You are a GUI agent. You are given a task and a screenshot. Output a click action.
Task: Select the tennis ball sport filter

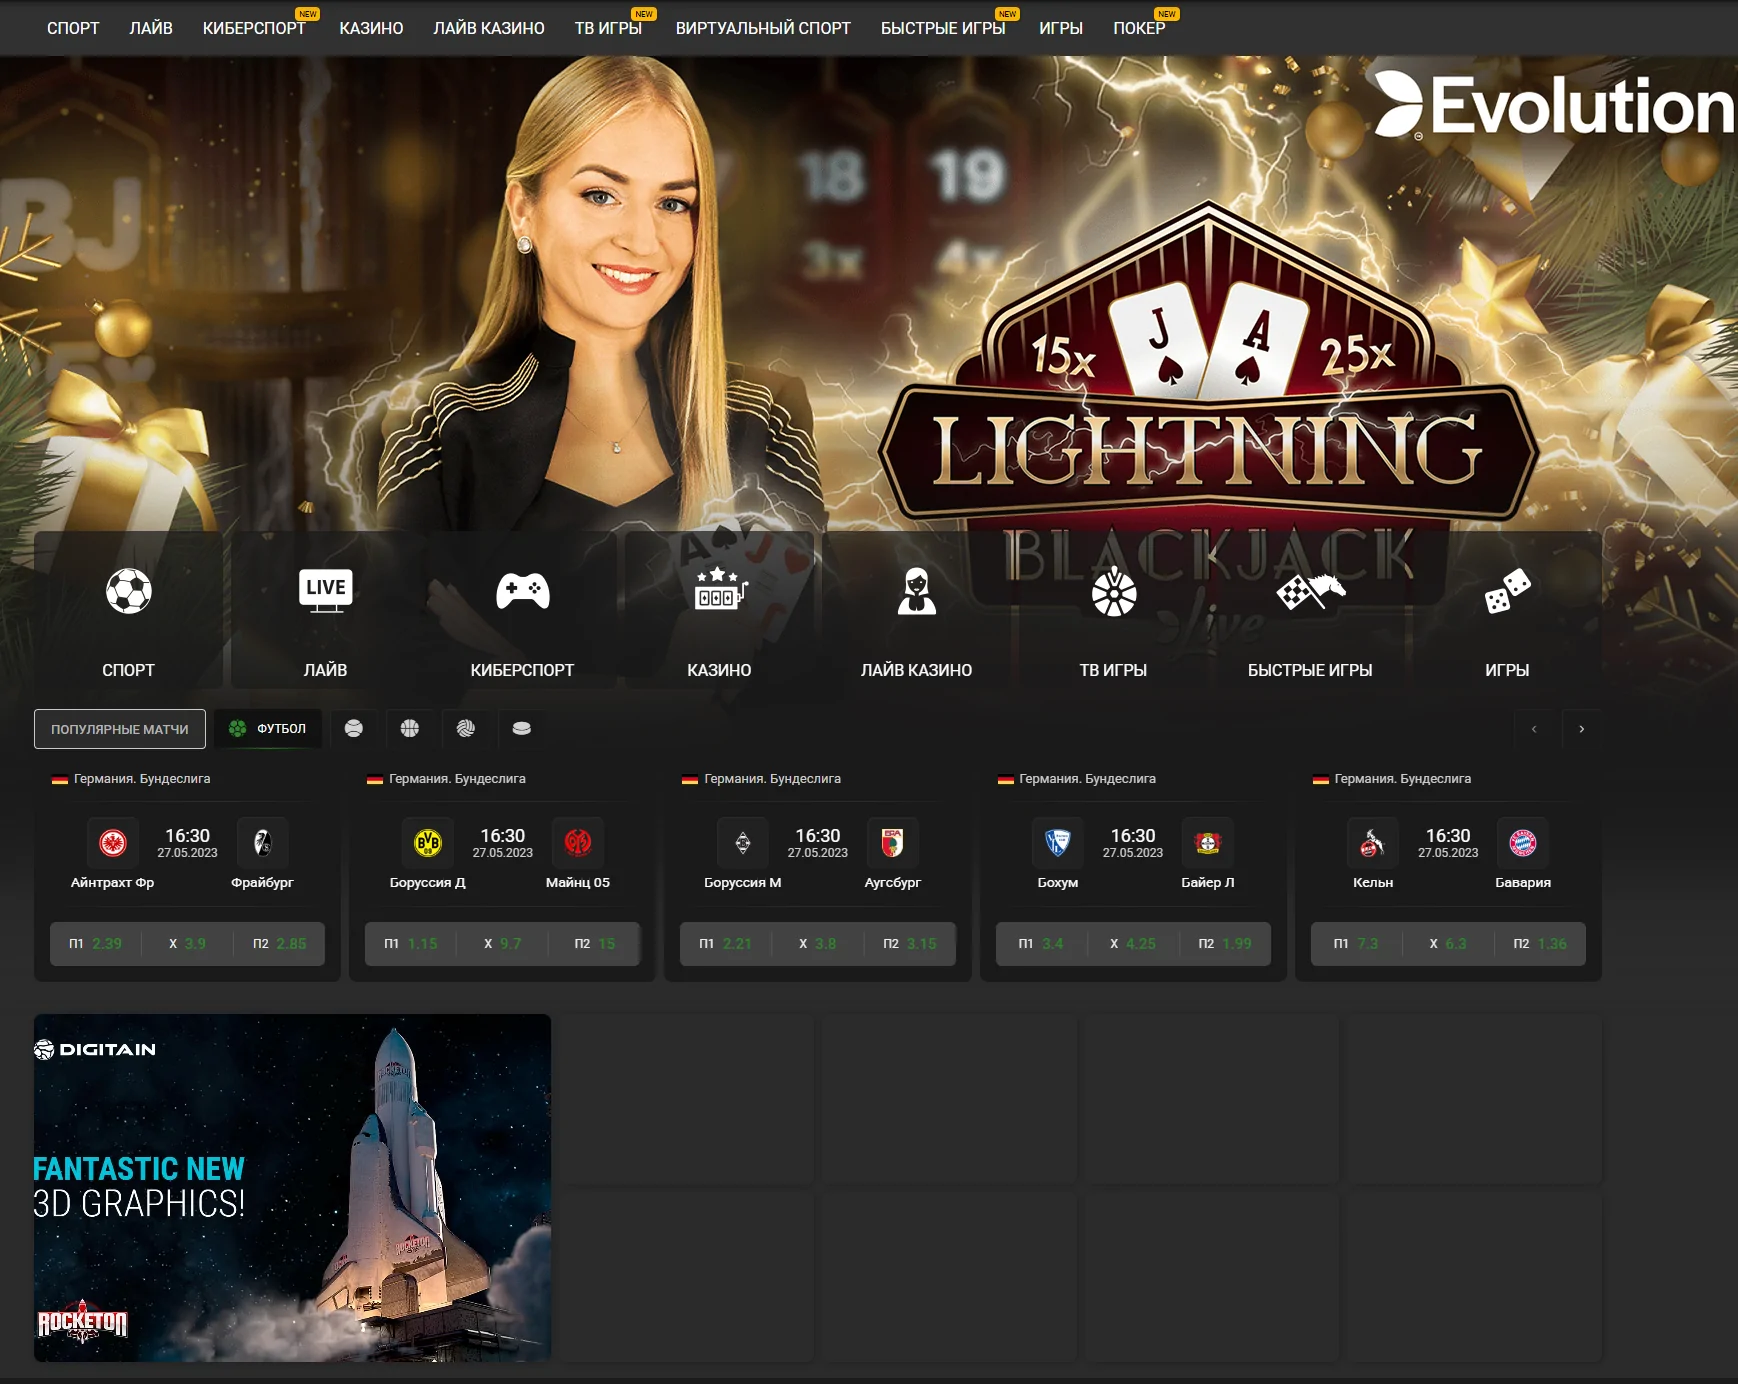tap(354, 729)
